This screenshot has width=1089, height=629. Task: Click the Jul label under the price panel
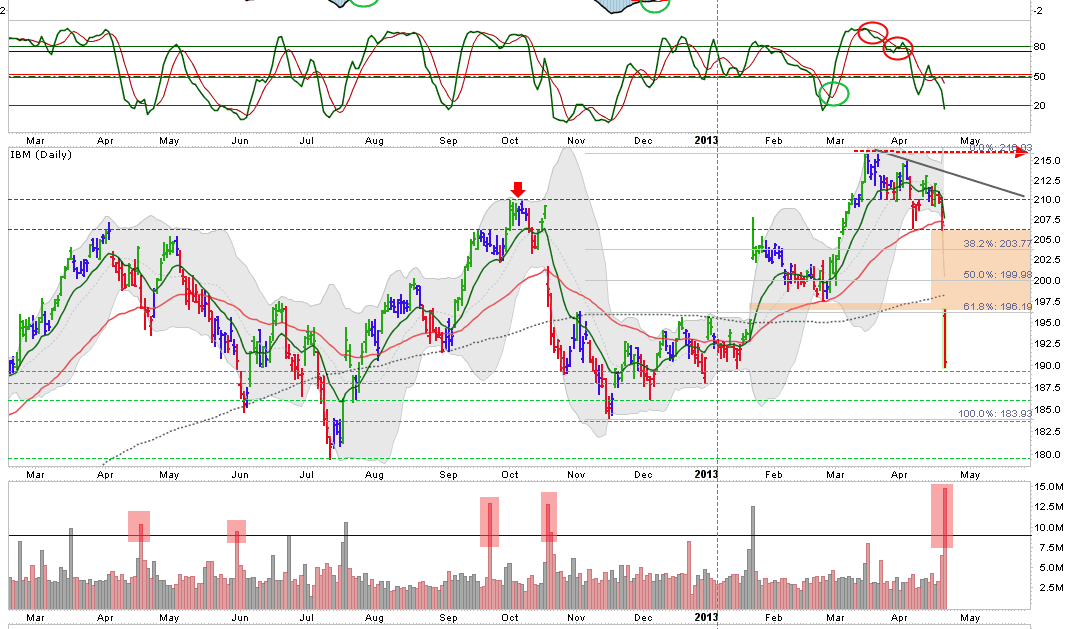click(306, 475)
